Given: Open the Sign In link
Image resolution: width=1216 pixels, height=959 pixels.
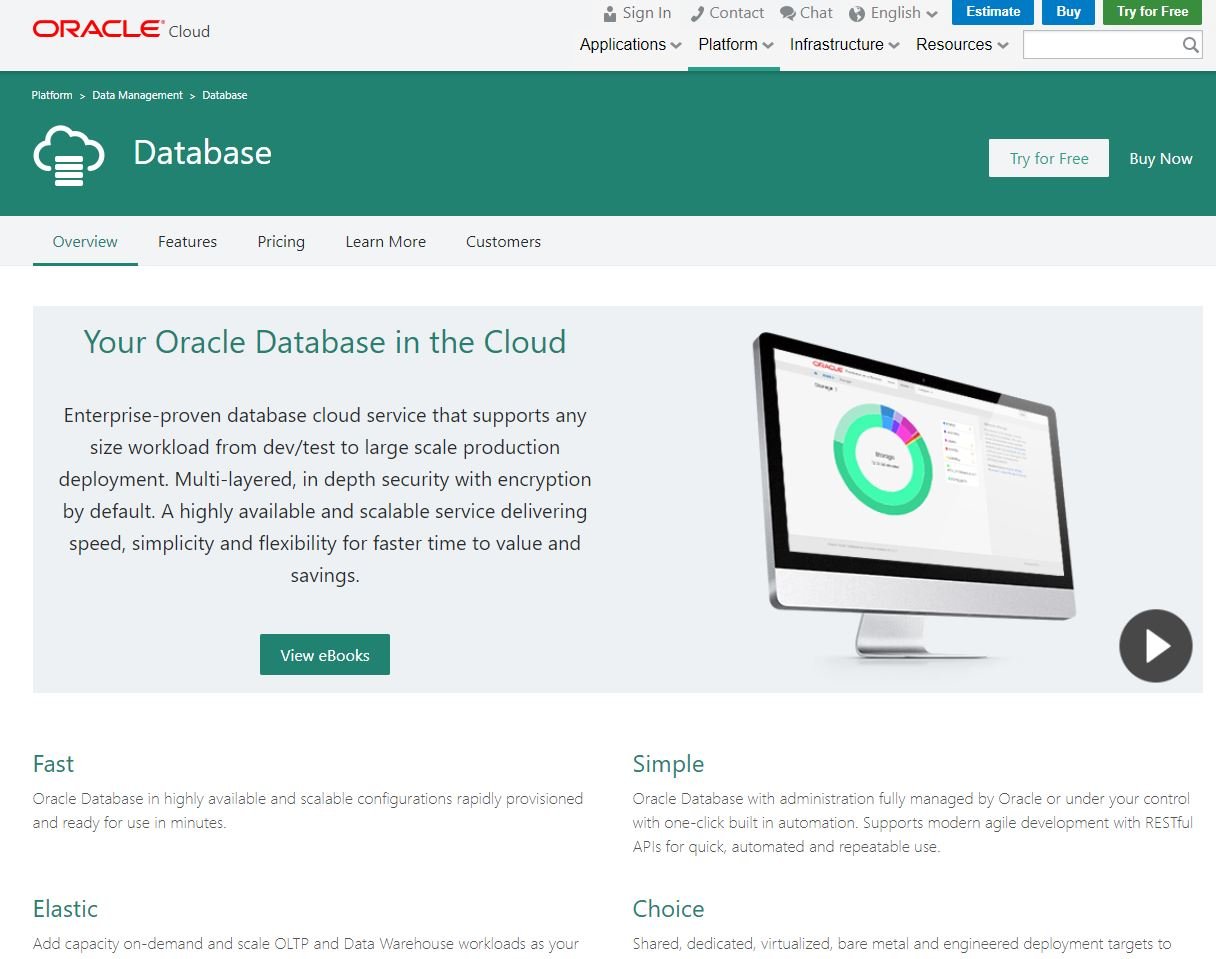Looking at the screenshot, I should [647, 13].
